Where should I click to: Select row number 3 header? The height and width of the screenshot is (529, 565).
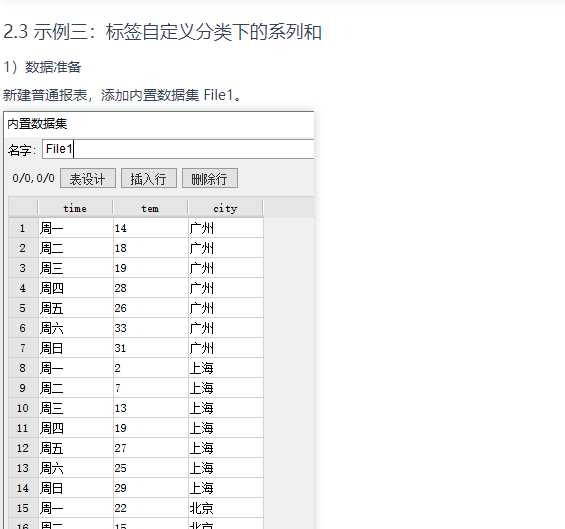click(x=23, y=268)
